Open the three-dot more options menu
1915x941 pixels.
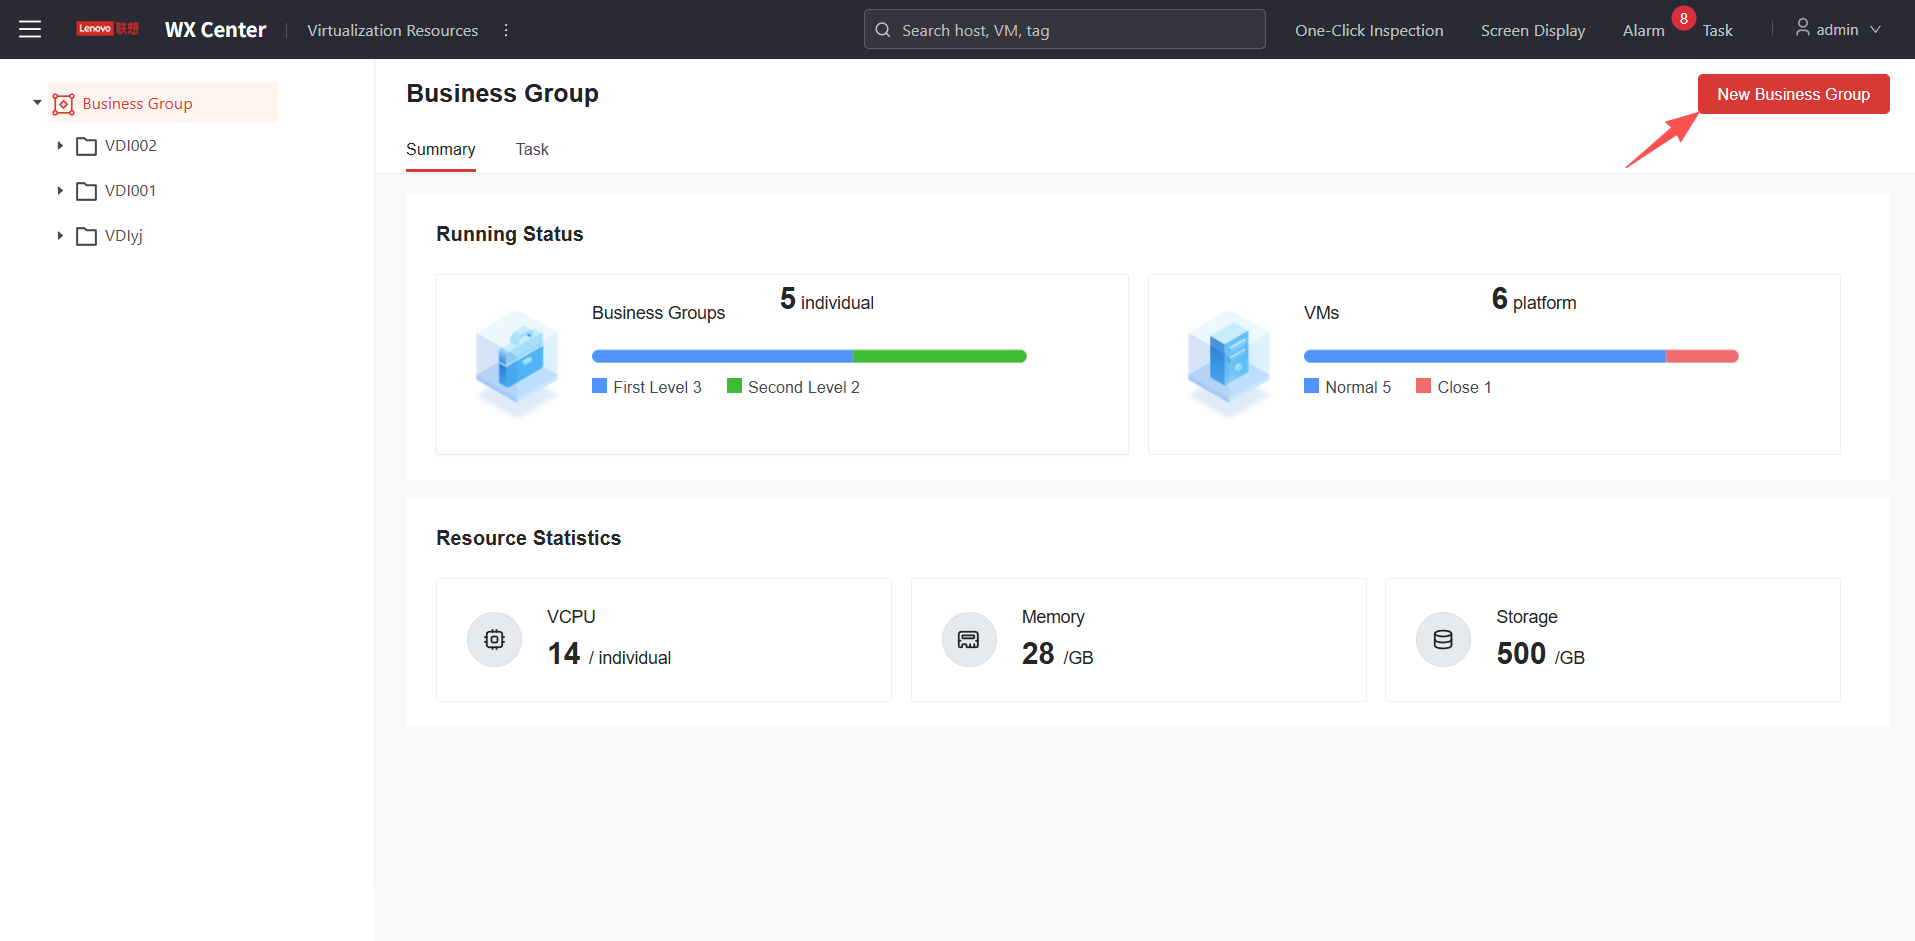tap(506, 30)
